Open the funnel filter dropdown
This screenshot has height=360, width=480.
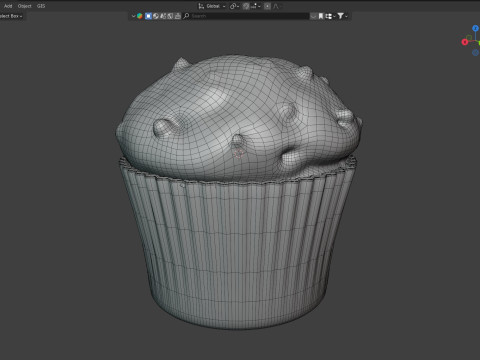(342, 16)
